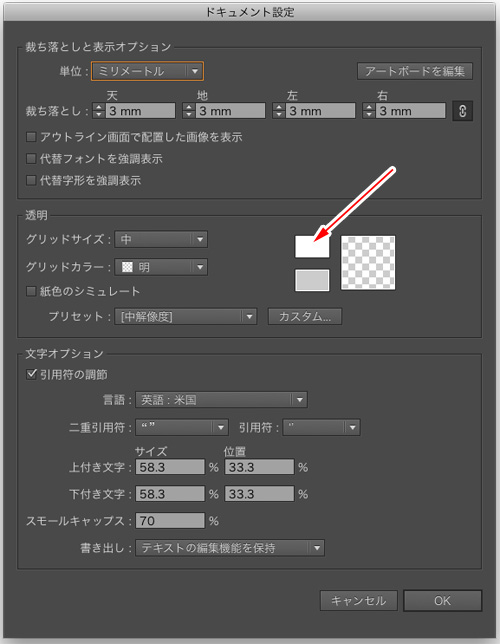The image size is (500, 644).
Task: Click the キャンセル button
Action: pos(359,601)
